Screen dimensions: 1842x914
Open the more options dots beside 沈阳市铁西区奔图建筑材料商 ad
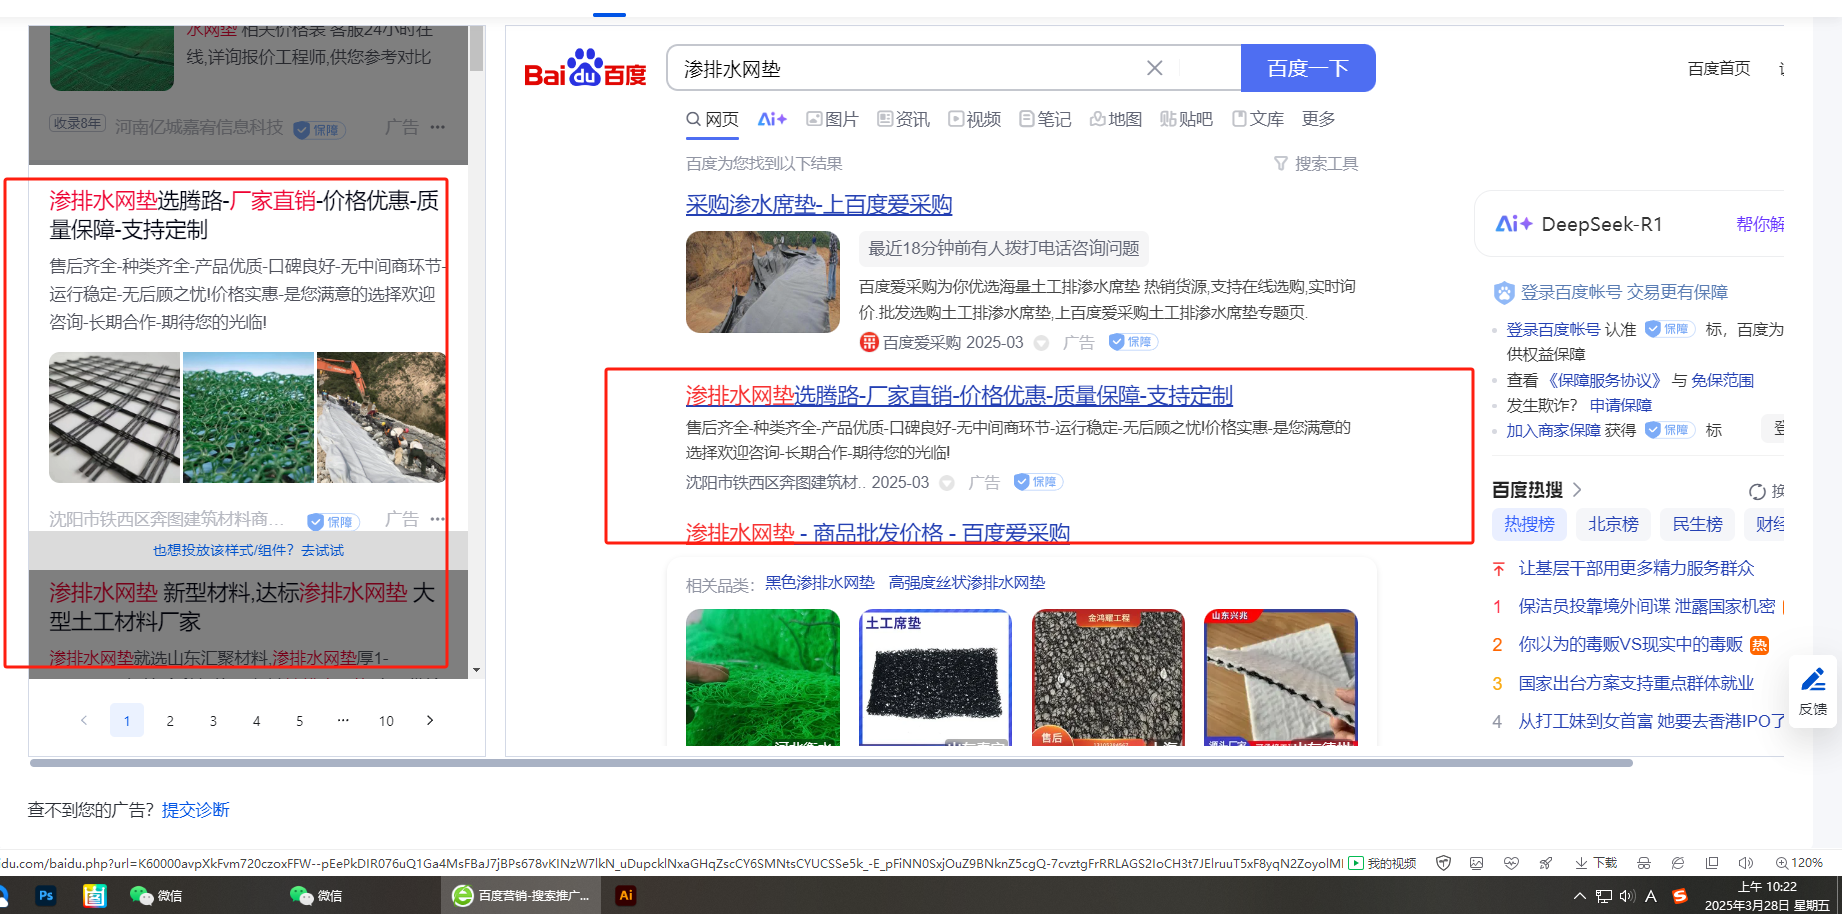point(438,519)
